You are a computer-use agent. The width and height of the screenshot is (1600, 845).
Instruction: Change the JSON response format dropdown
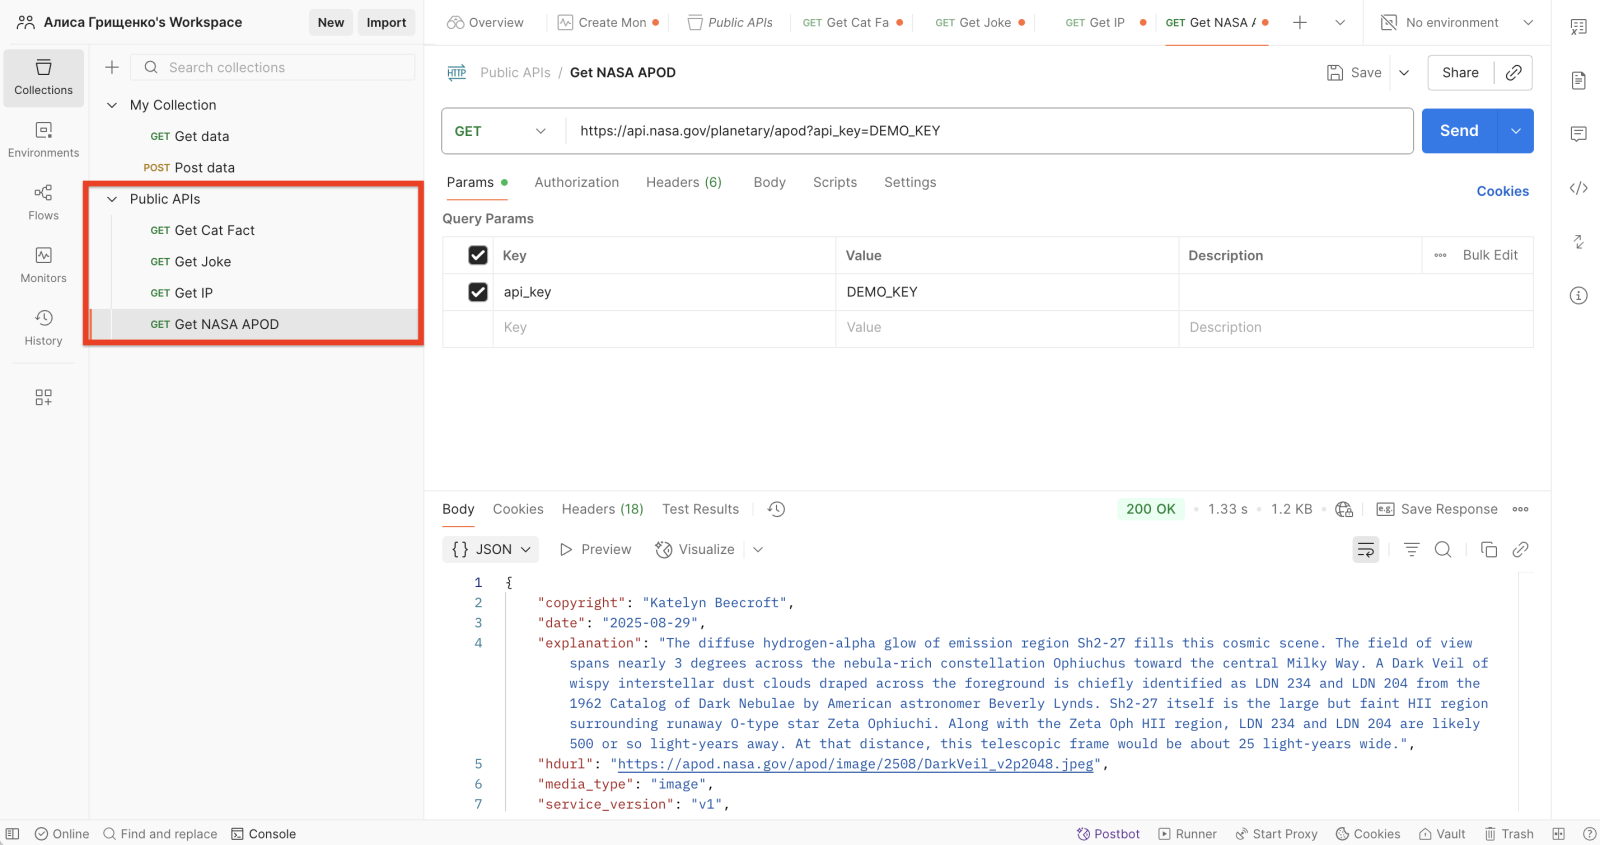pos(491,549)
